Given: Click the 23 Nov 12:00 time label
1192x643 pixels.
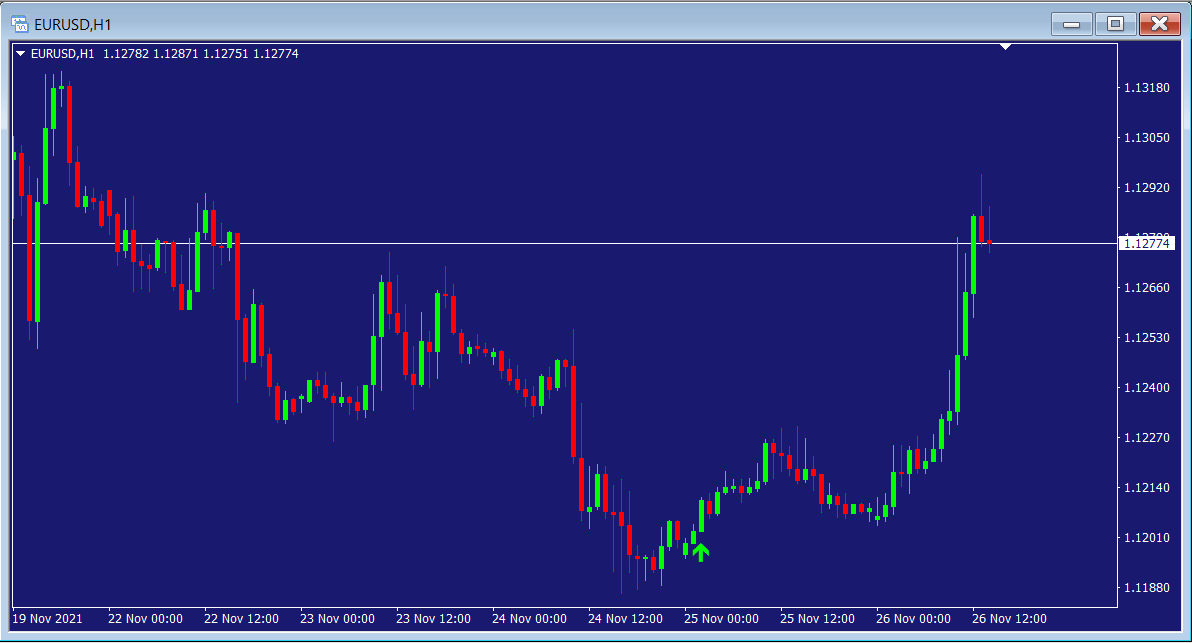Looking at the screenshot, I should (433, 618).
